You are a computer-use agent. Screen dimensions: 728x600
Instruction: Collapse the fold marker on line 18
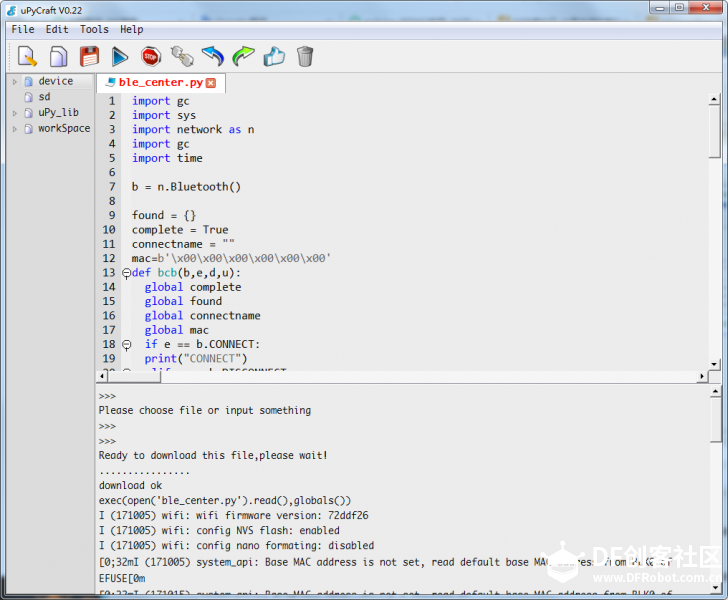tap(126, 345)
